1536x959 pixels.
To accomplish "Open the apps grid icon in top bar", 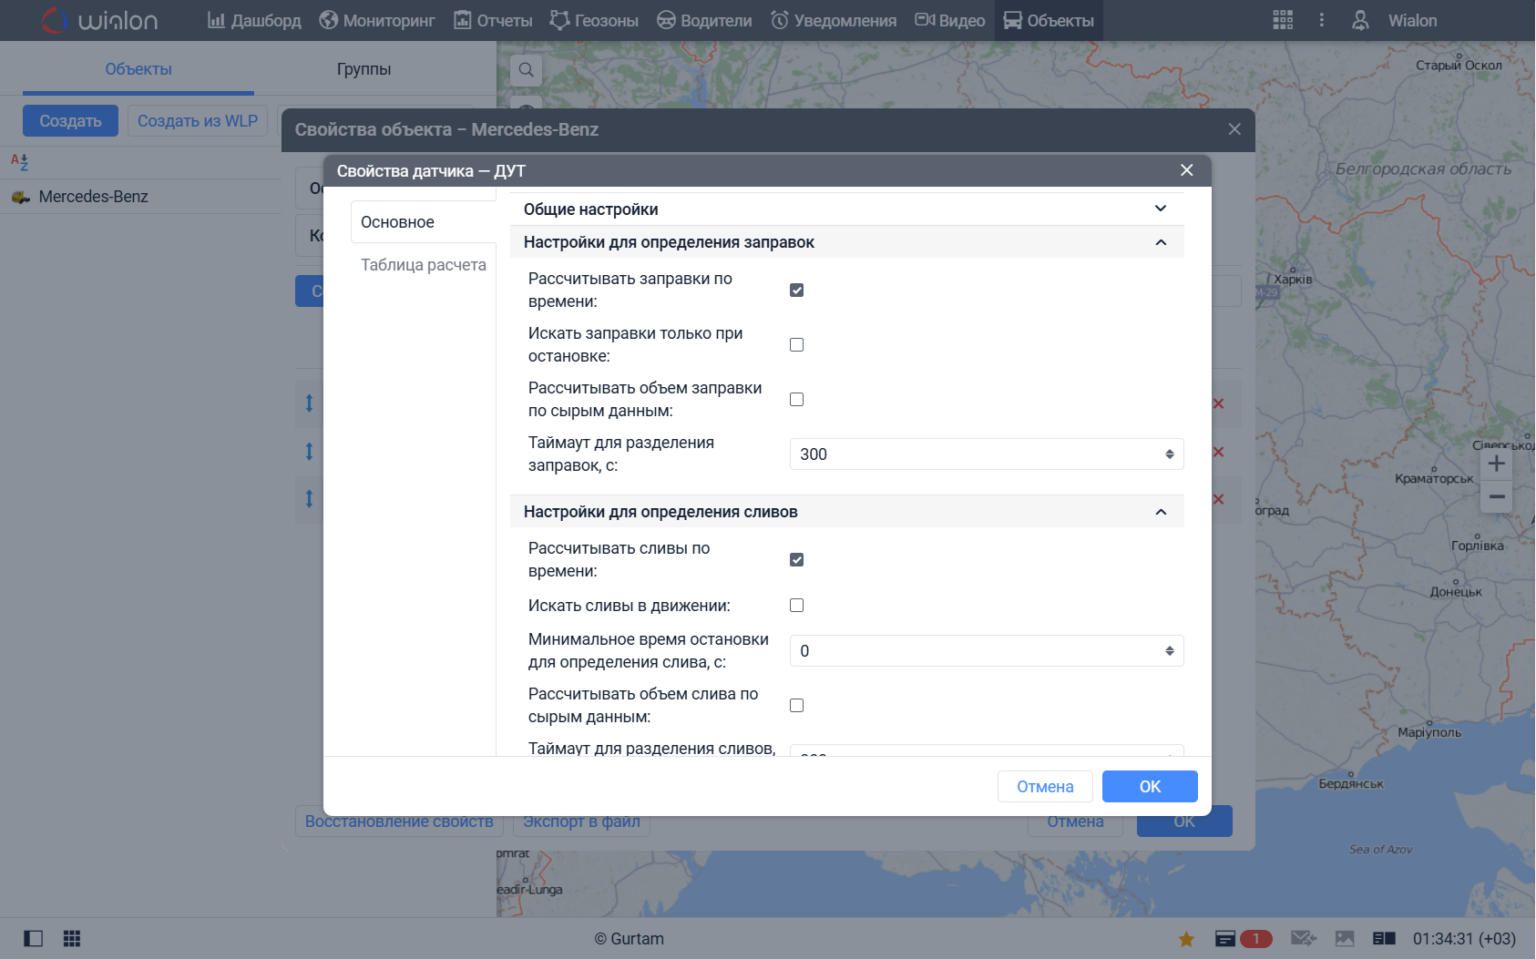I will 1282,20.
